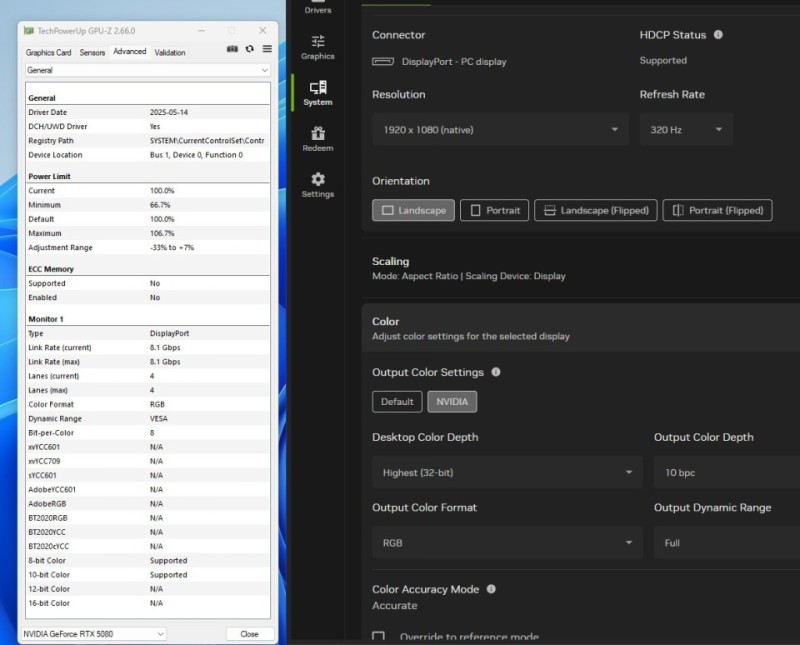Switch output color settings to Default
Screen dimensions: 800x645
click(397, 402)
